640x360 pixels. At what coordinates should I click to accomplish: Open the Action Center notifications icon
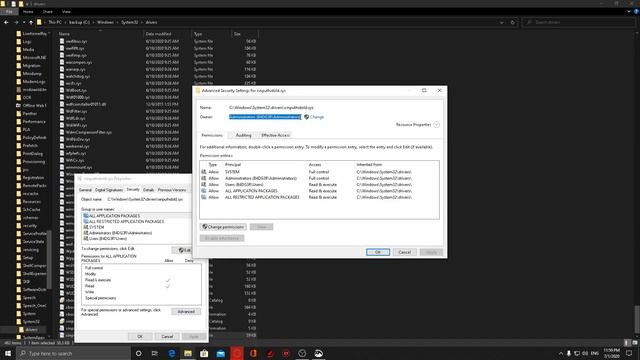pyautogui.click(x=629, y=353)
